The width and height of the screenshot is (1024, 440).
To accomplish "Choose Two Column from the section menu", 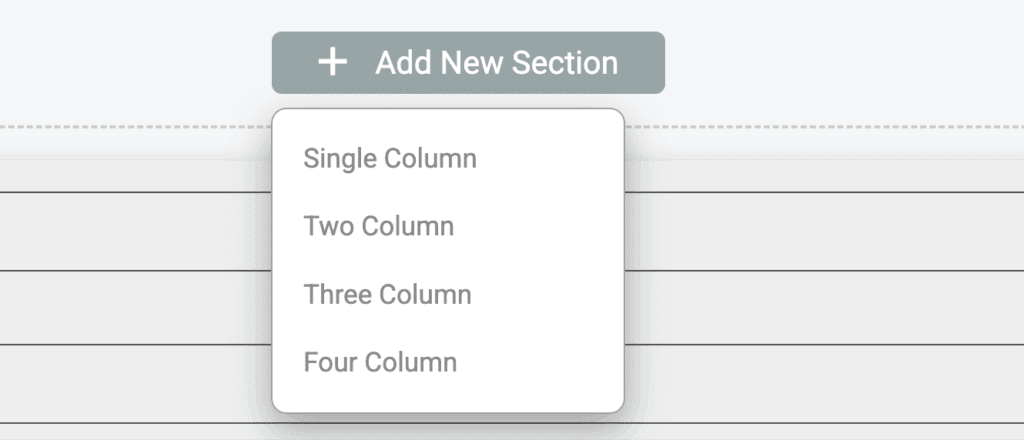I will [379, 226].
